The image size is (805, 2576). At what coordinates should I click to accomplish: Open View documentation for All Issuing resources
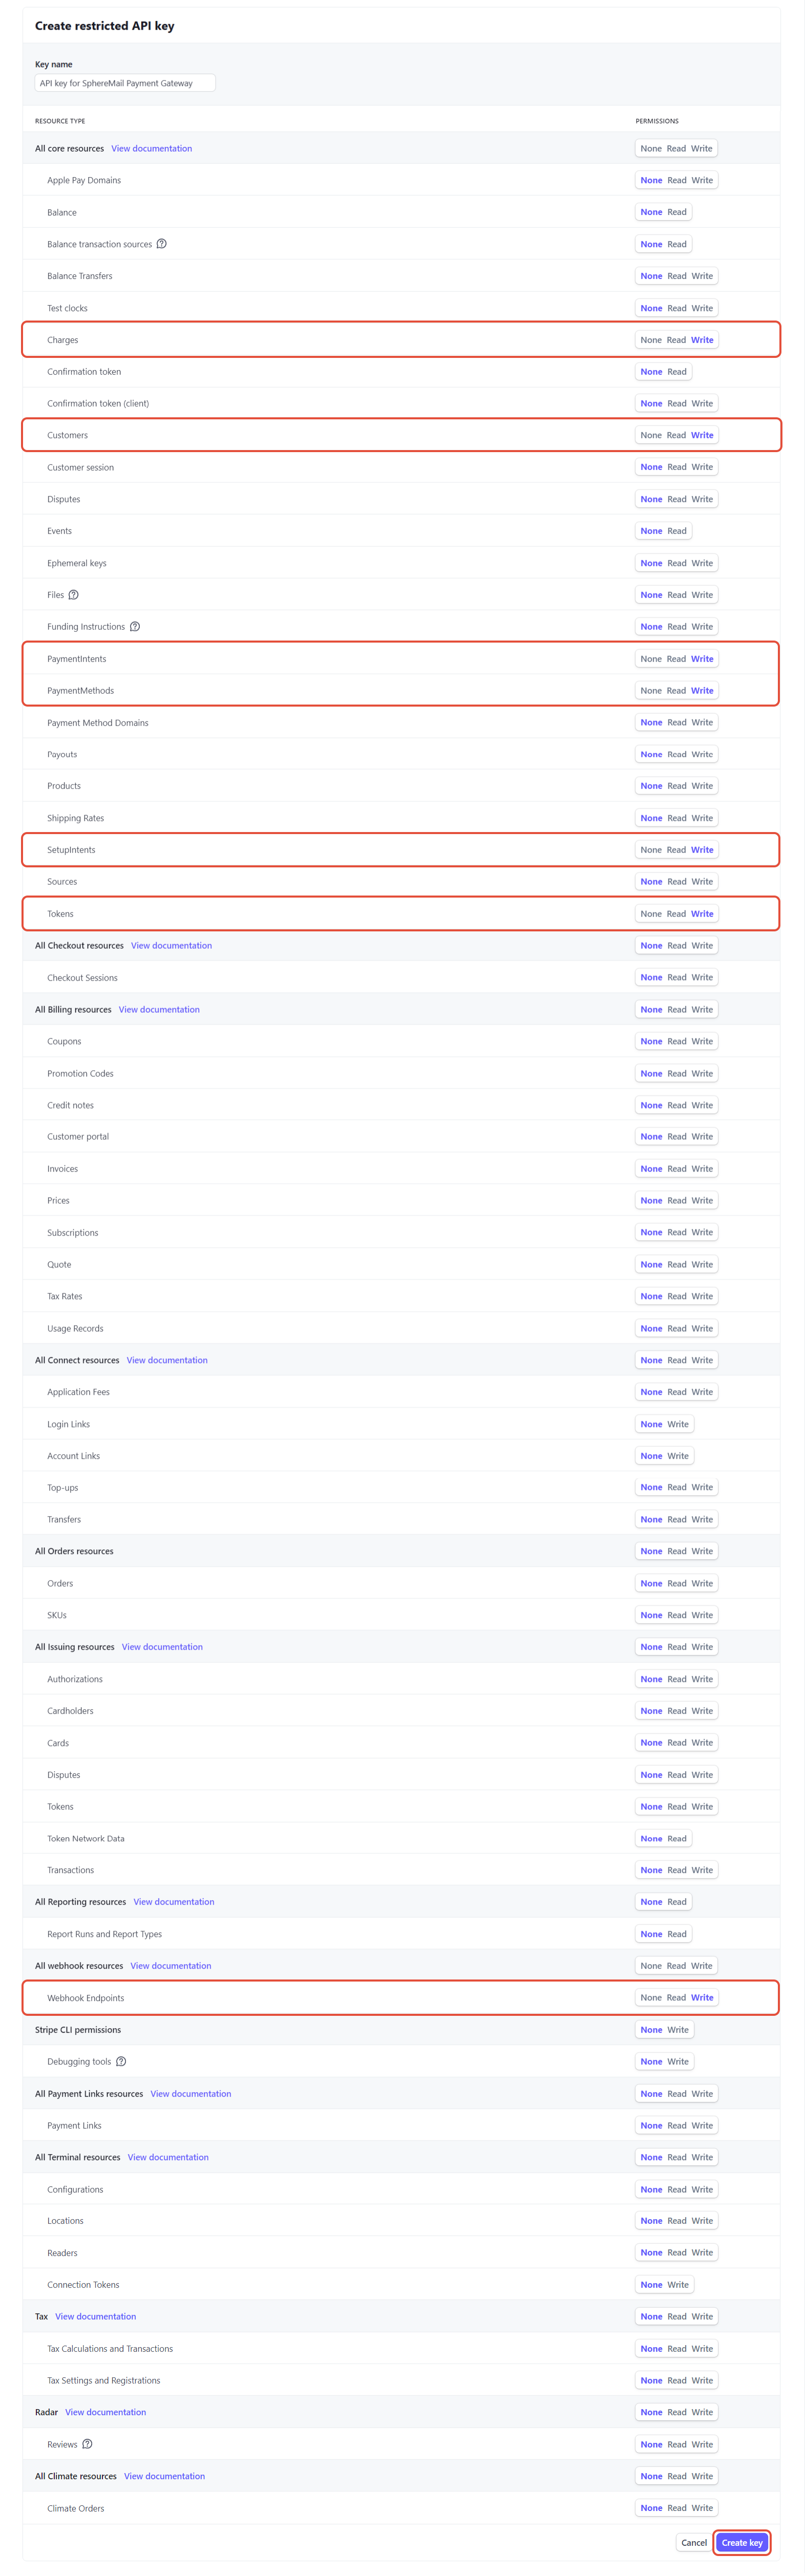tap(162, 1647)
